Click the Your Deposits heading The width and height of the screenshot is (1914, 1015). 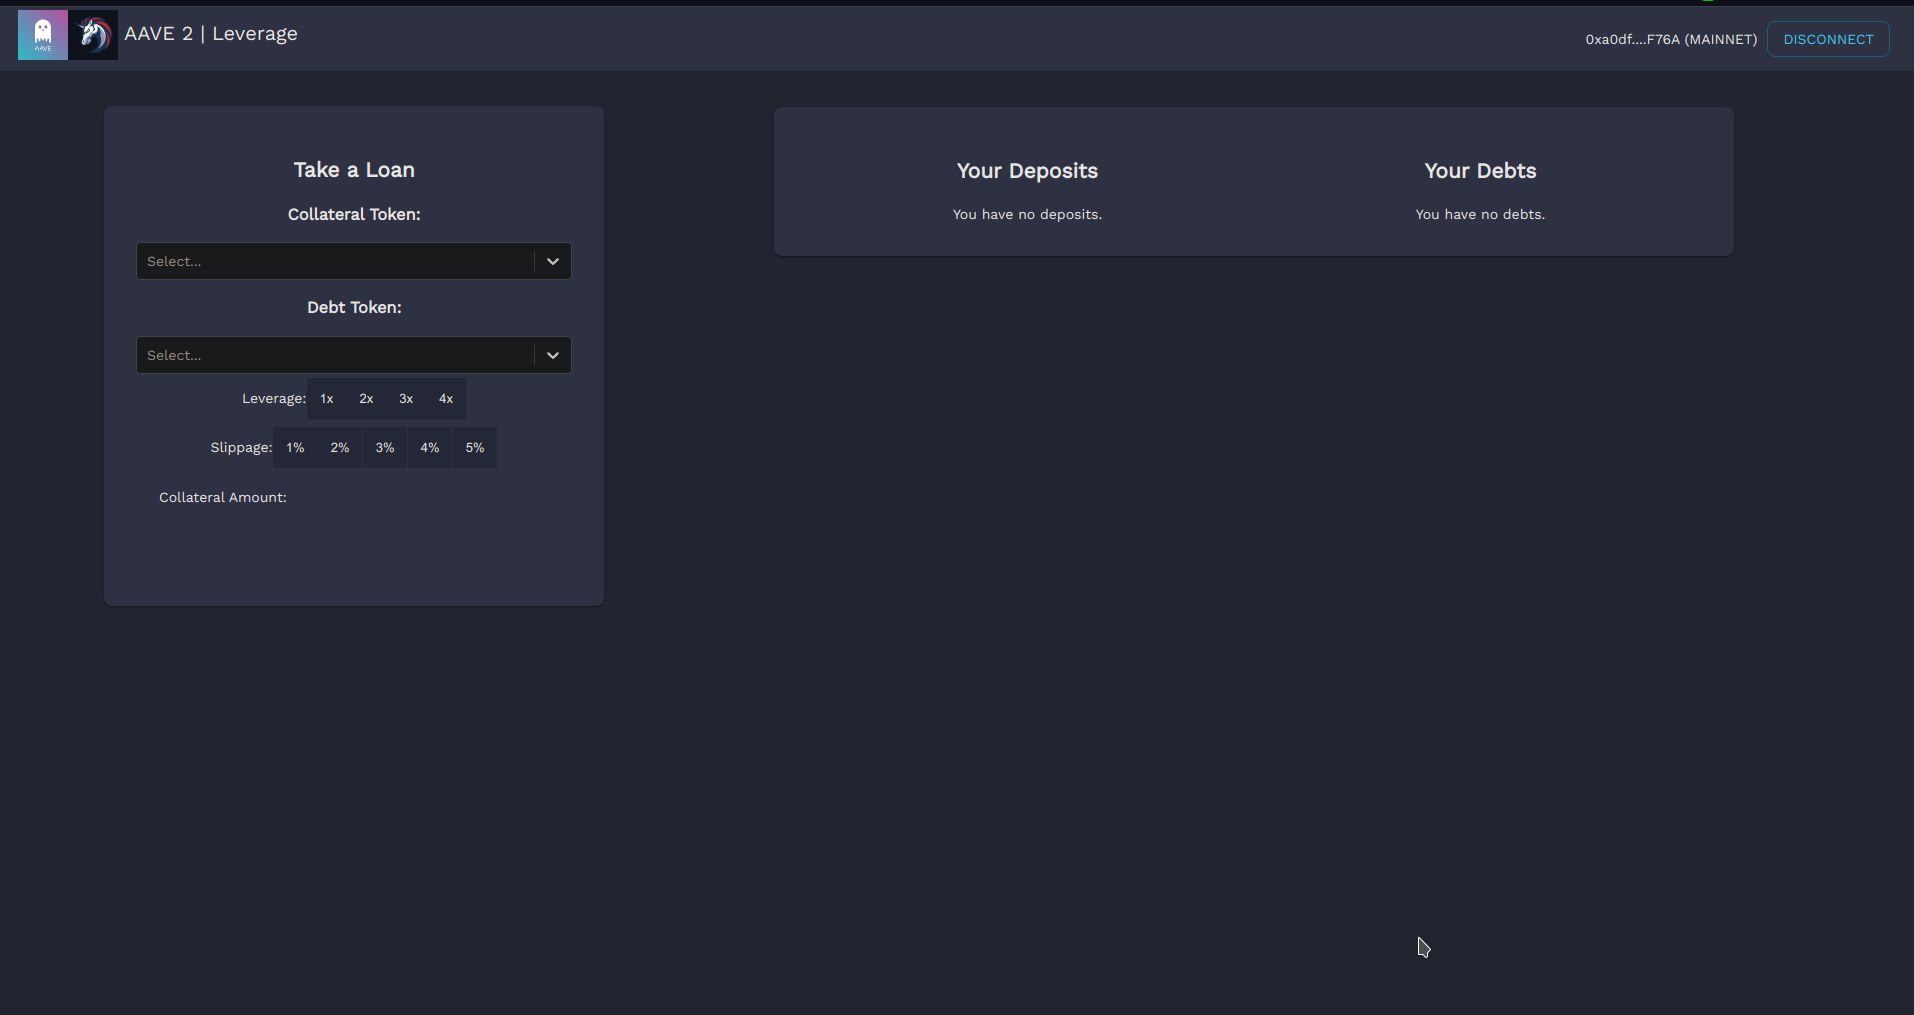tap(1027, 171)
